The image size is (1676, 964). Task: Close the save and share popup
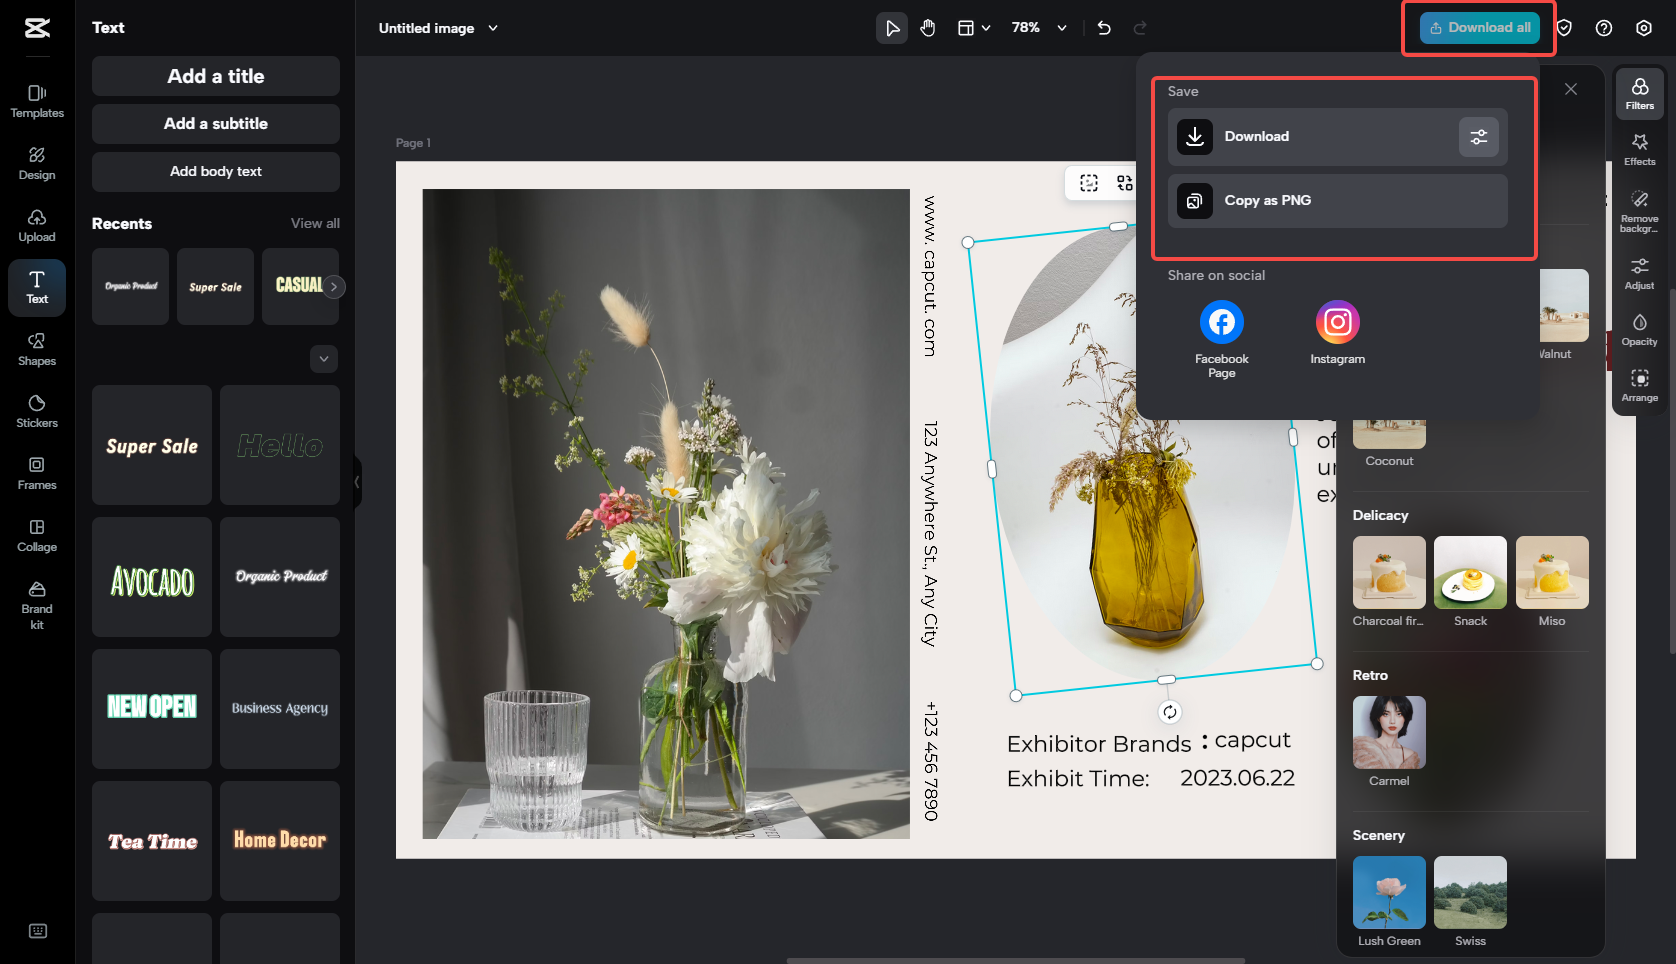1571,89
